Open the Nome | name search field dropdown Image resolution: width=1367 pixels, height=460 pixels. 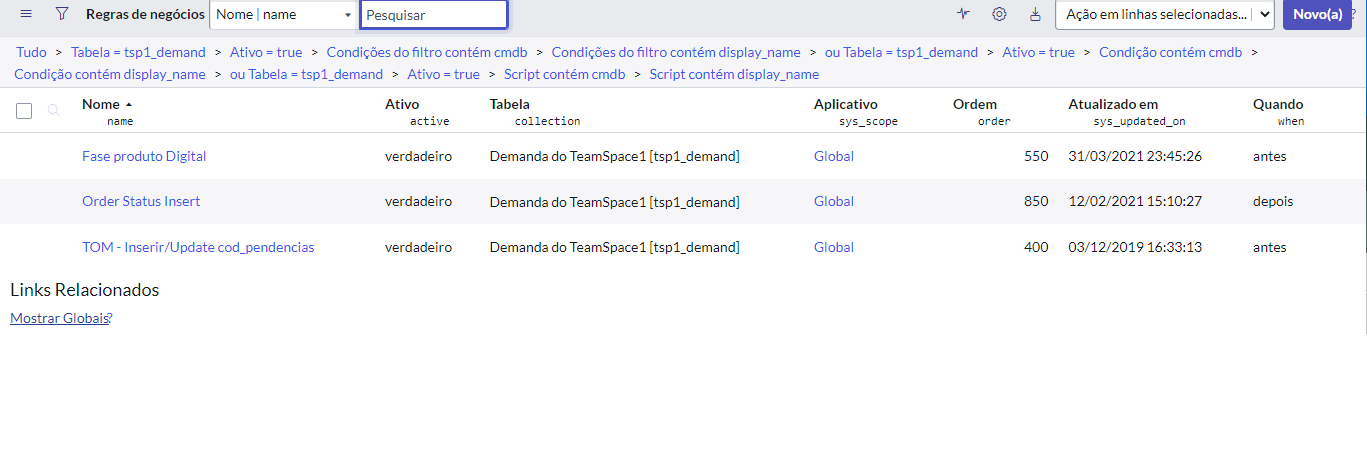(283, 15)
